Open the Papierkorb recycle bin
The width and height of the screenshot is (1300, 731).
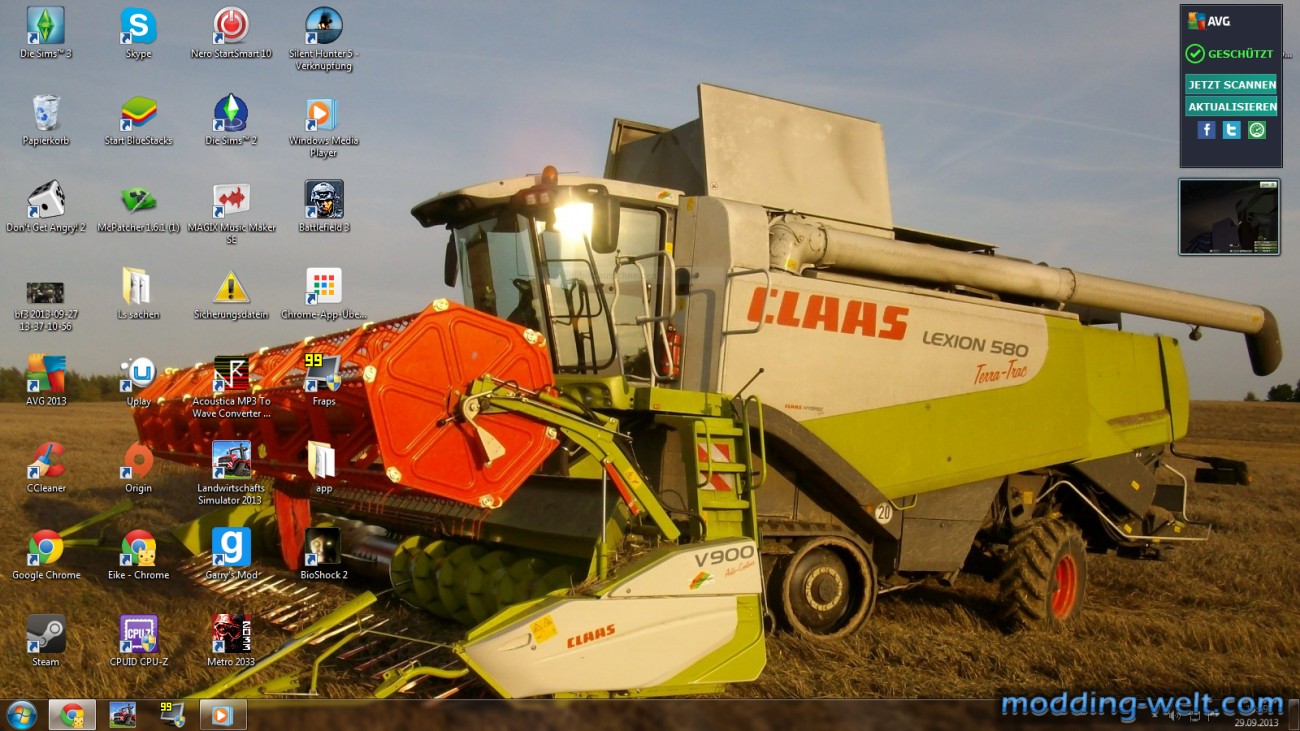[46, 119]
